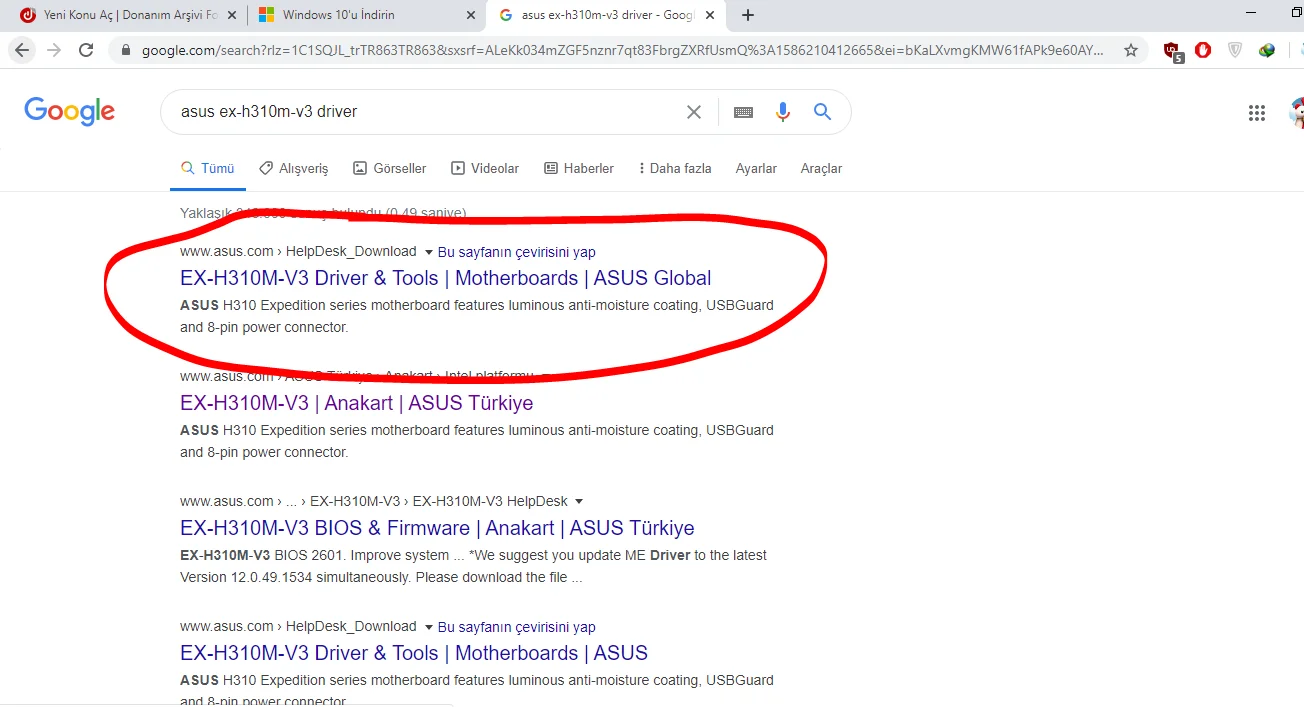The image size is (1304, 707).
Task: Open the Internet Download Manager extension icon
Action: [x=1267, y=50]
